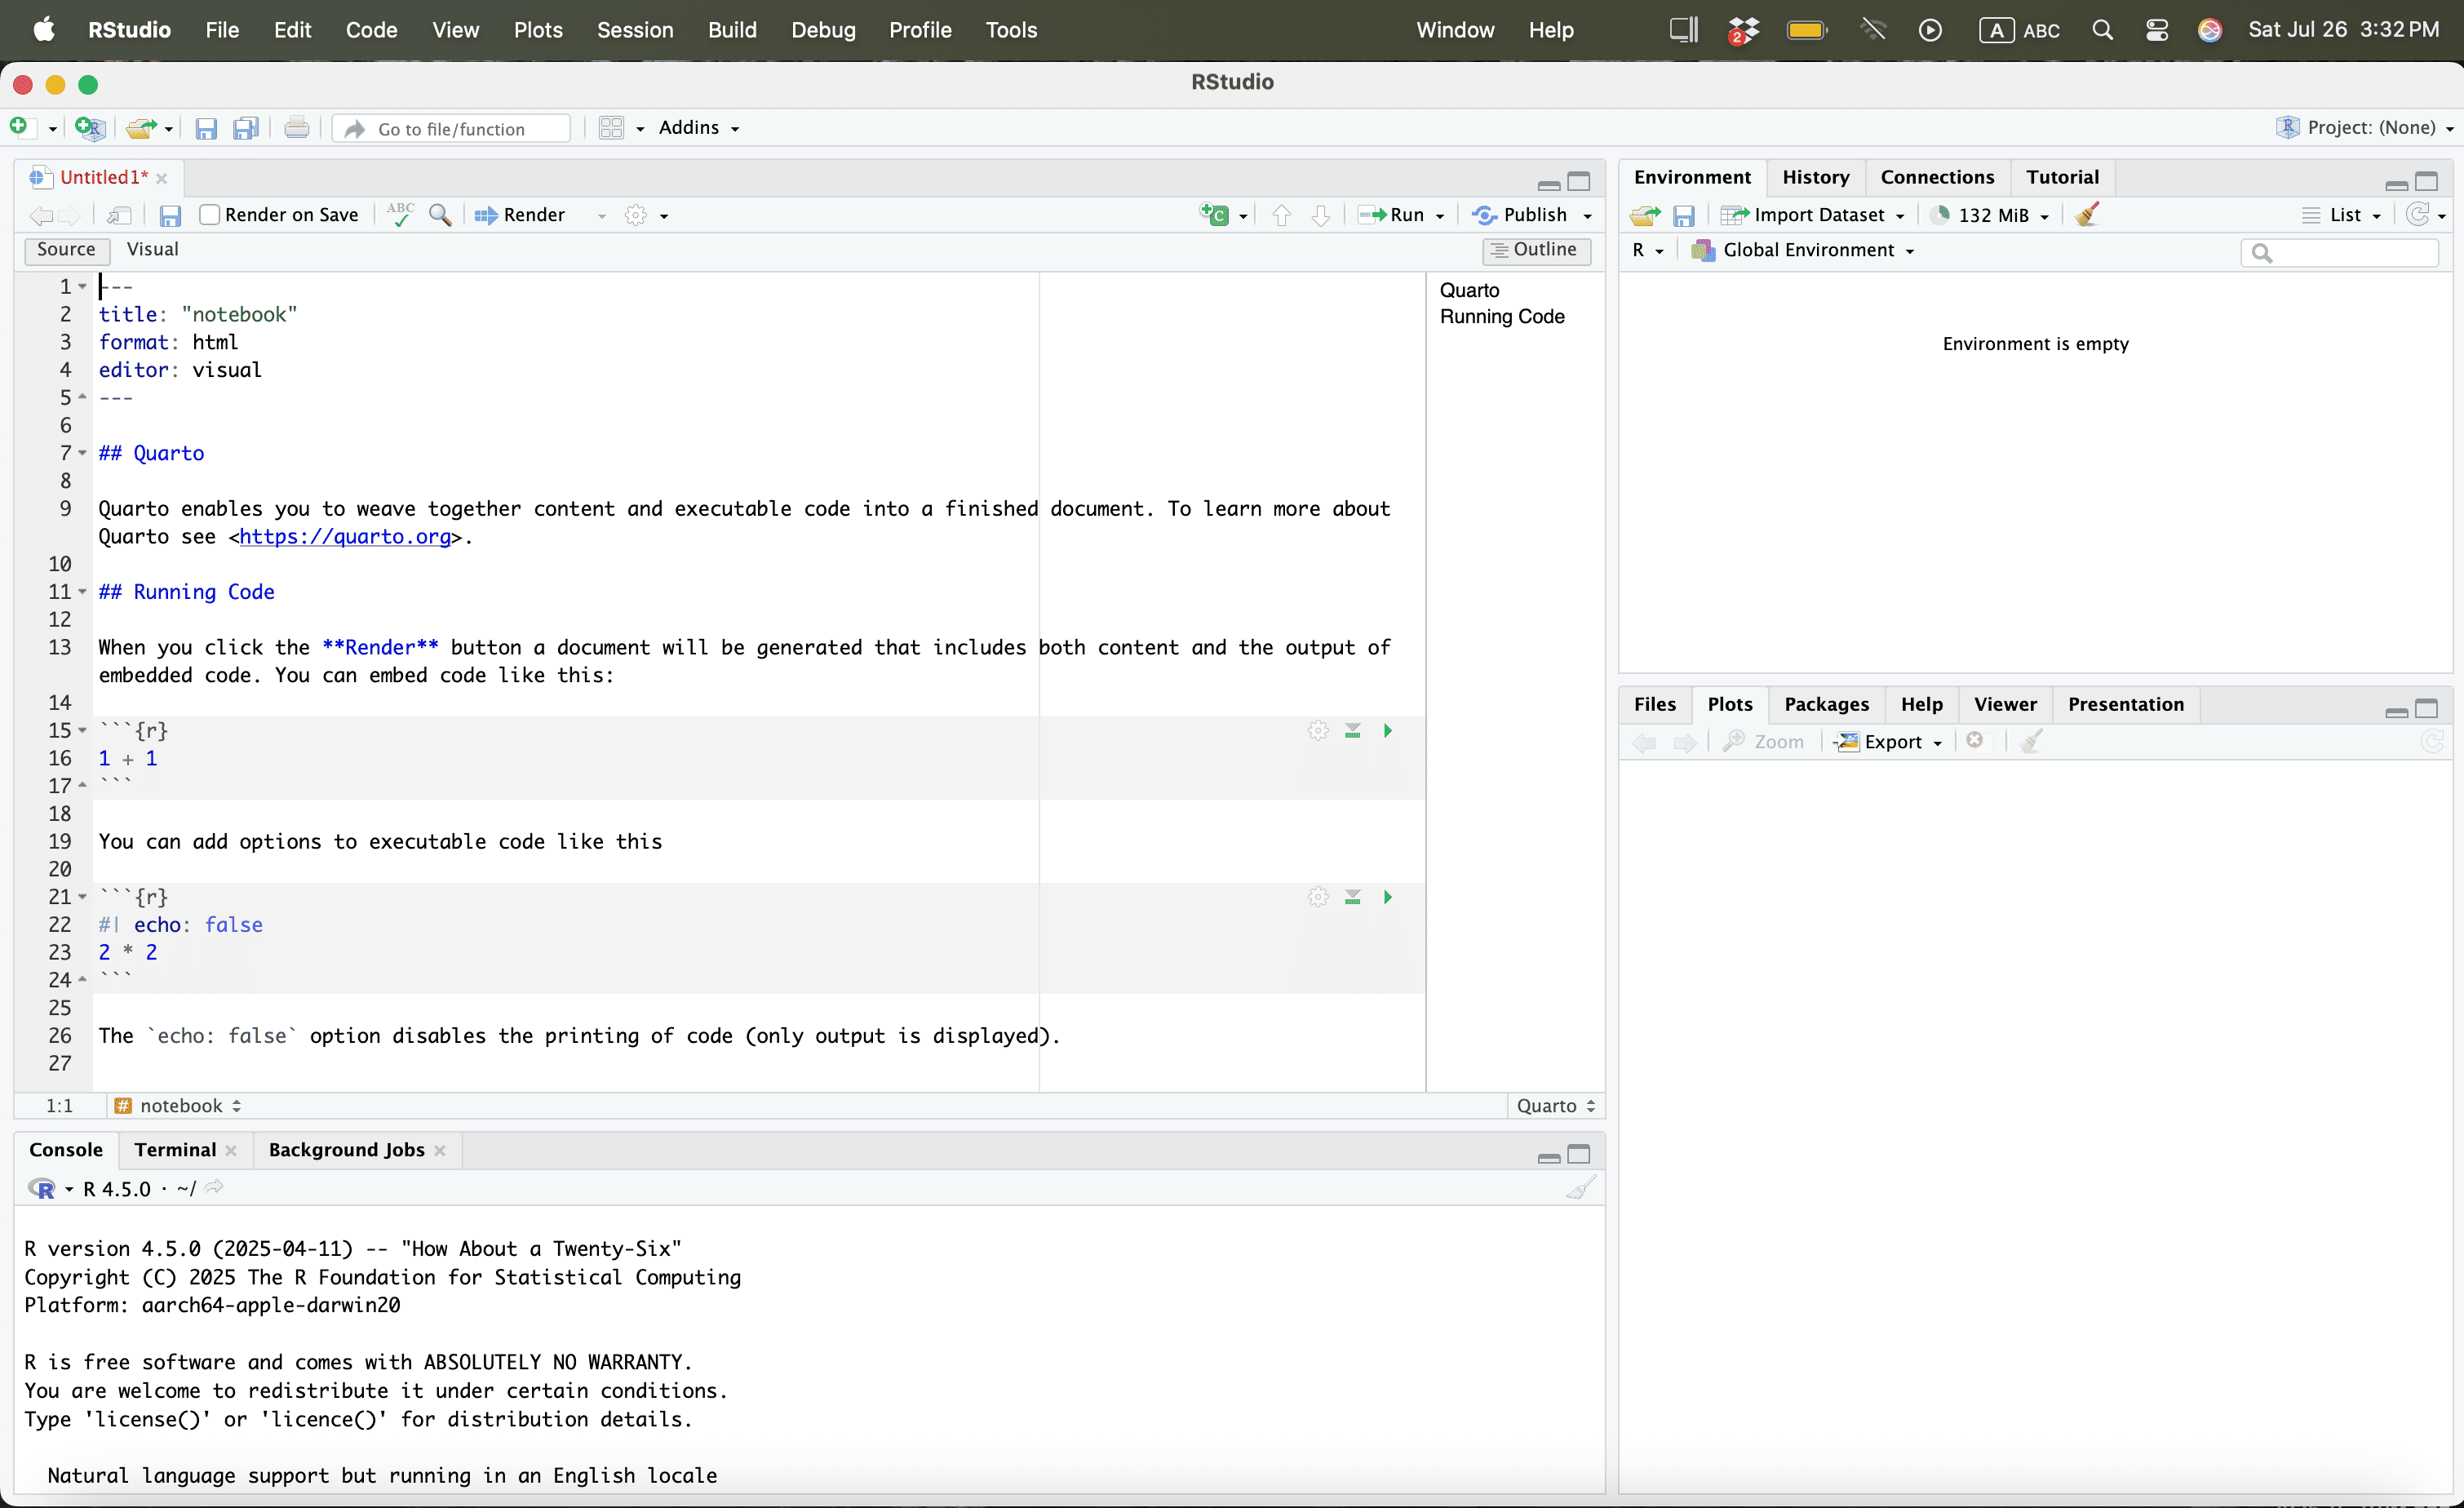2464x1508 pixels.
Task: Collapse the Running Code section fold arrow
Action: coord(83,592)
